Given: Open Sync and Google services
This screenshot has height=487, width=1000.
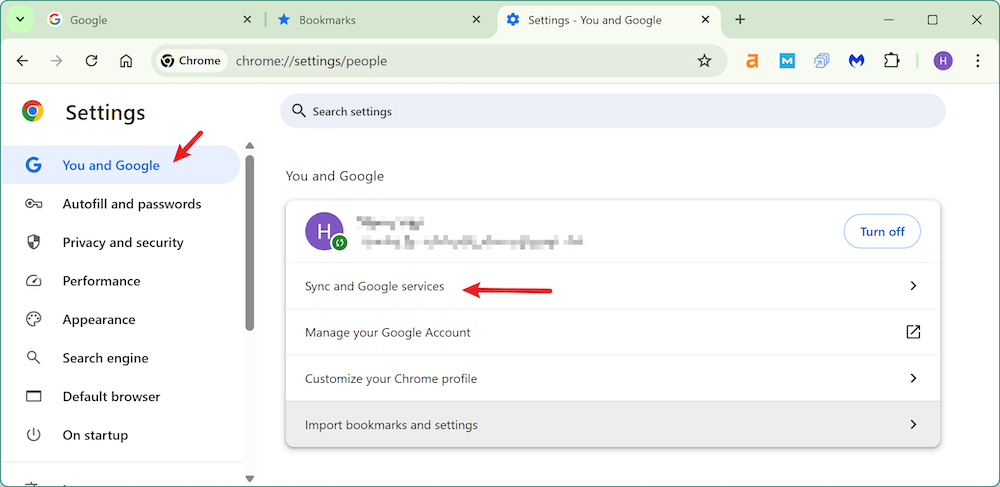Looking at the screenshot, I should point(613,286).
